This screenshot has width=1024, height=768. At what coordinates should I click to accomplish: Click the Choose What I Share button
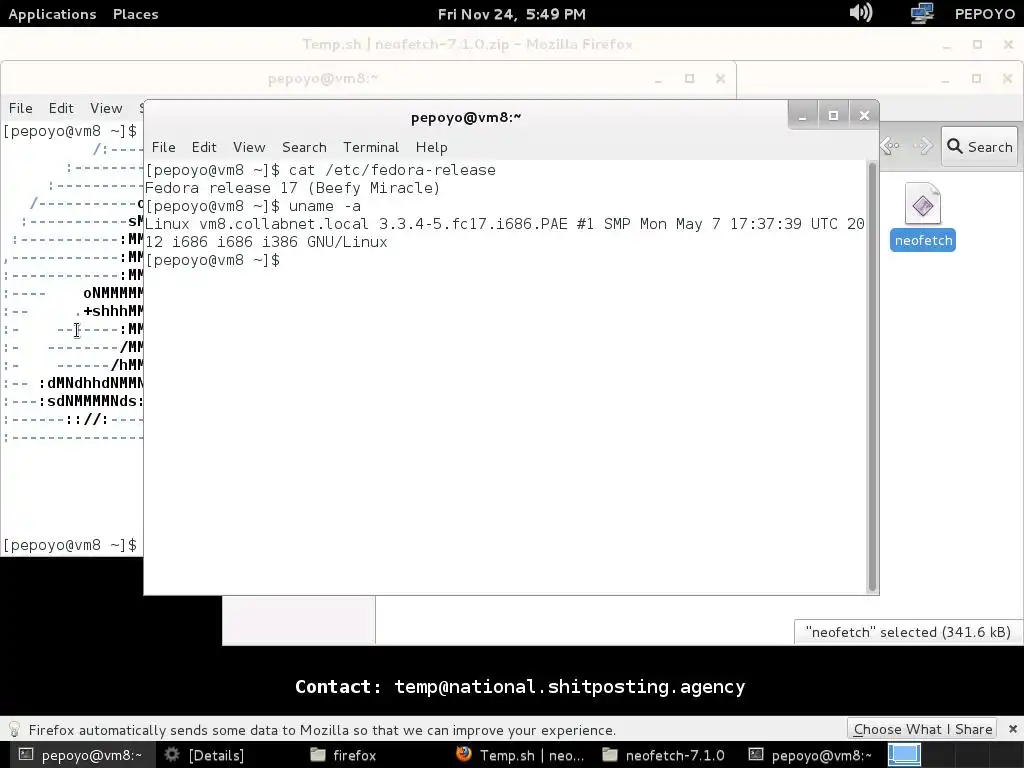click(x=923, y=729)
